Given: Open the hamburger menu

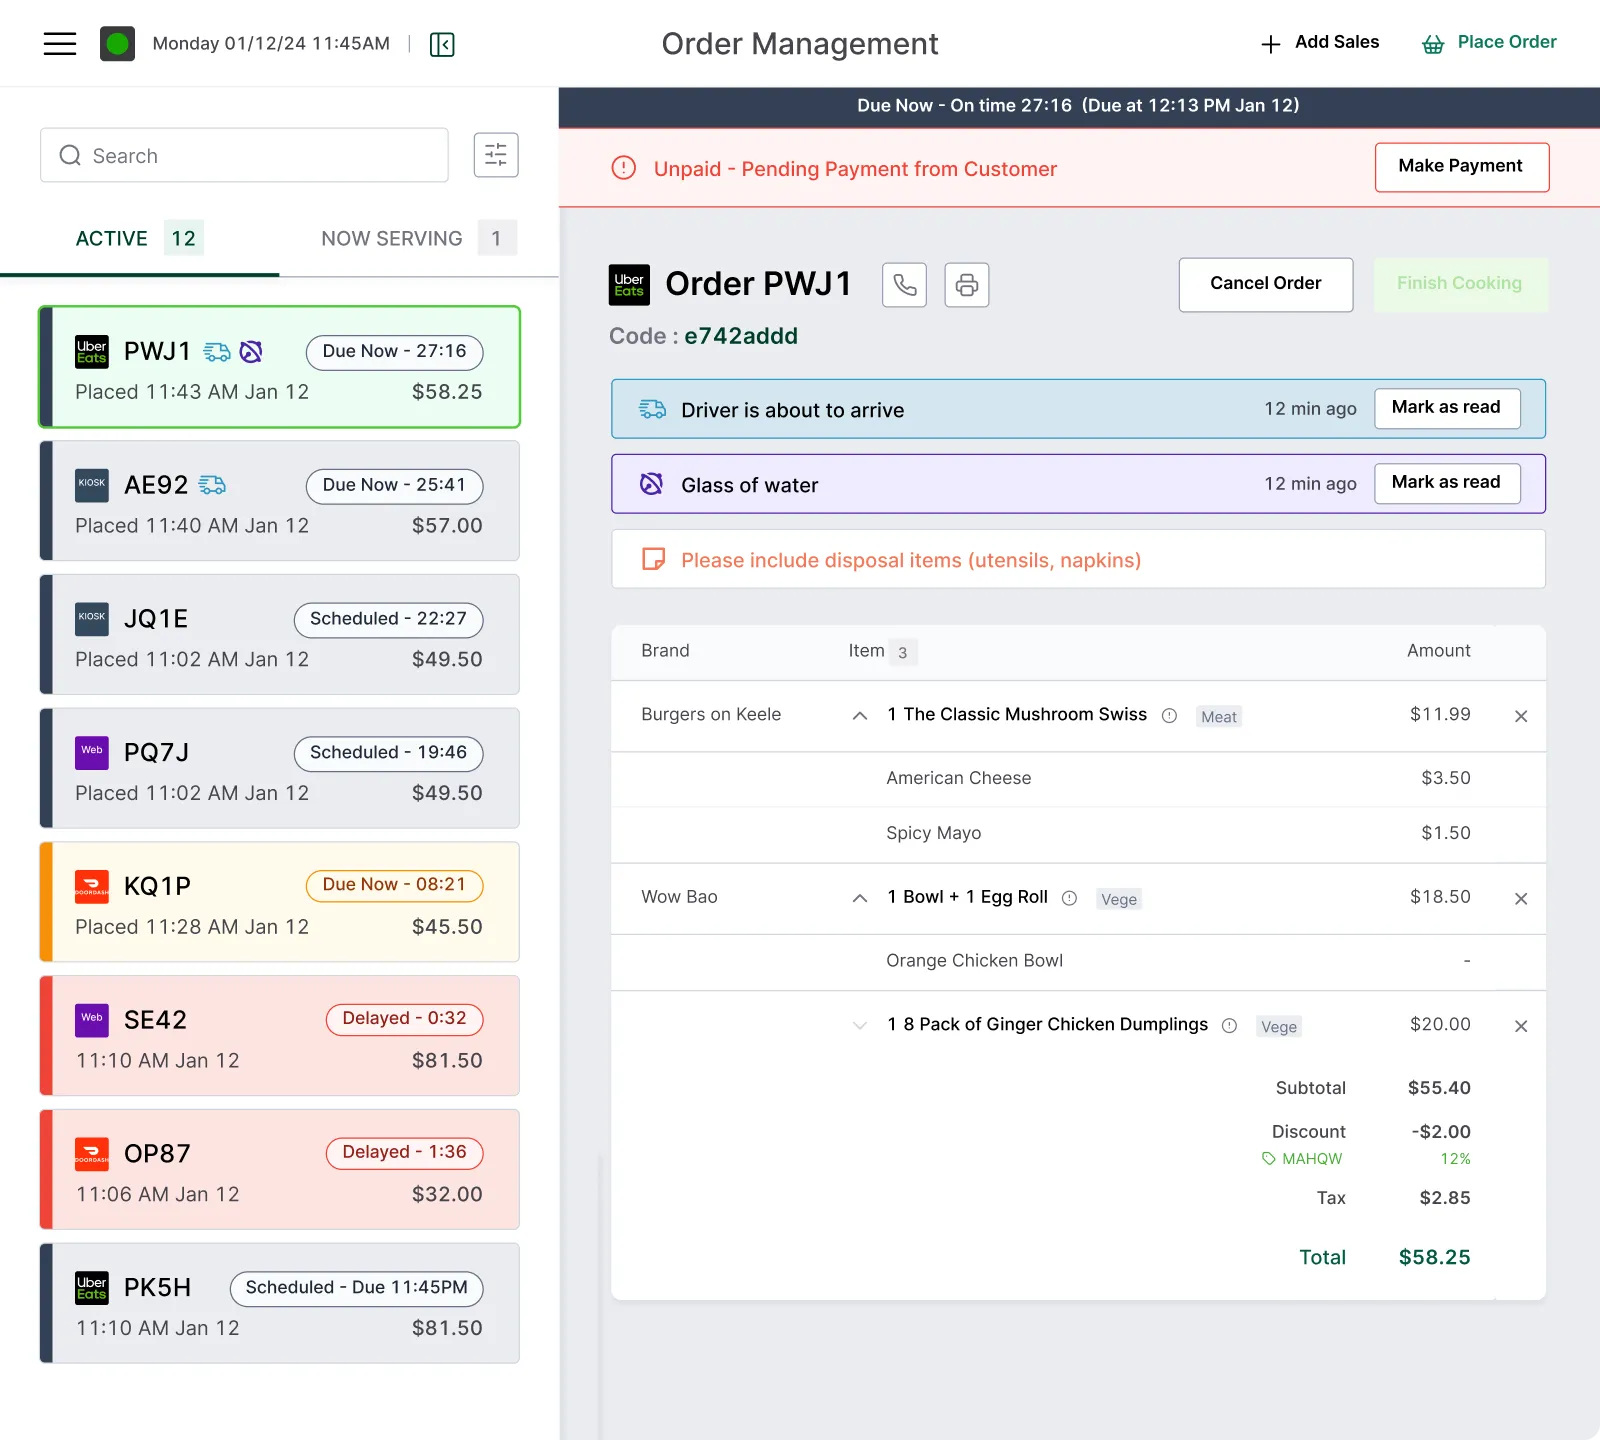Looking at the screenshot, I should tap(60, 44).
